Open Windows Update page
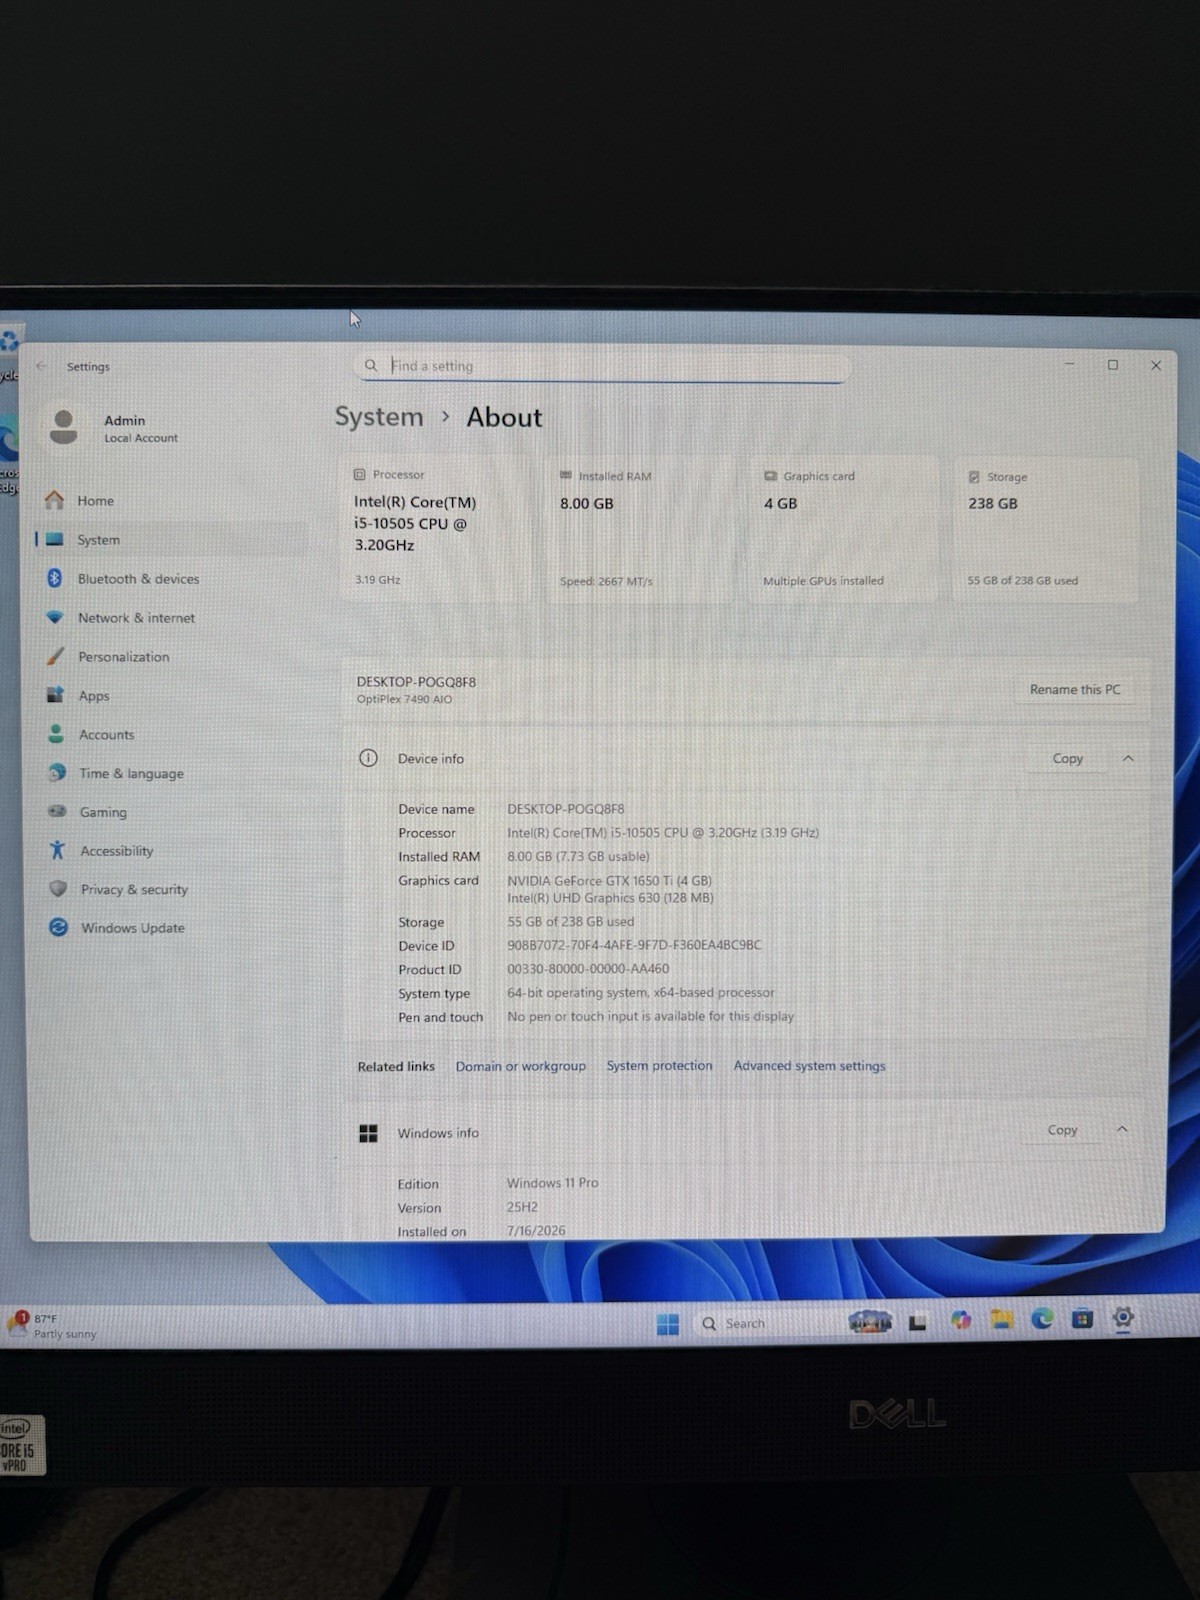The width and height of the screenshot is (1200, 1600). click(x=132, y=928)
